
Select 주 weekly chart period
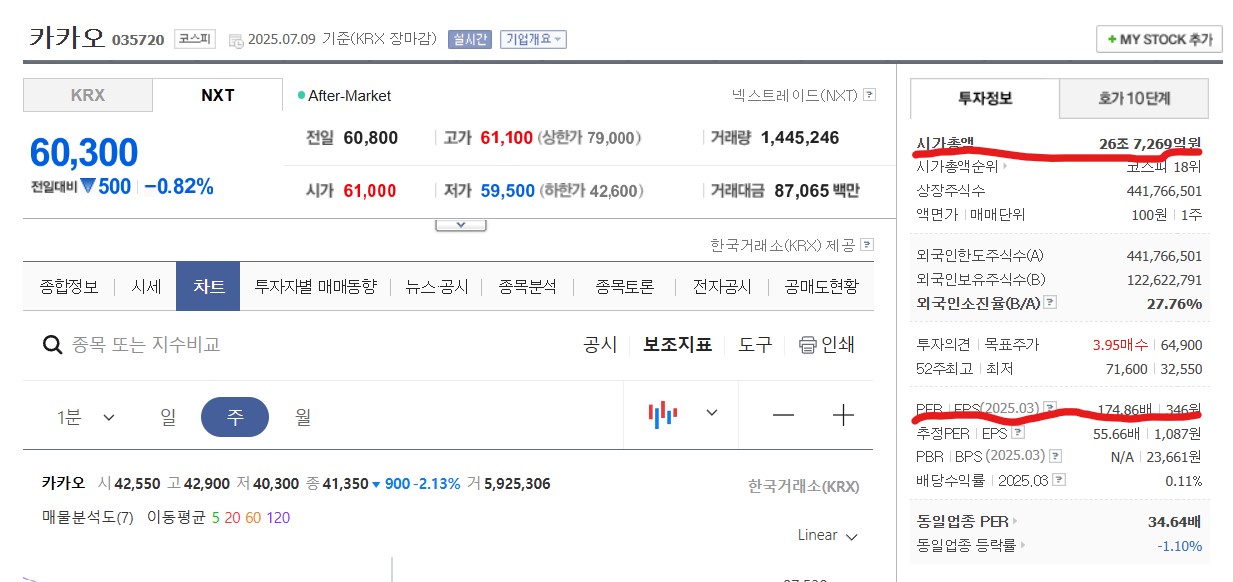(x=235, y=417)
